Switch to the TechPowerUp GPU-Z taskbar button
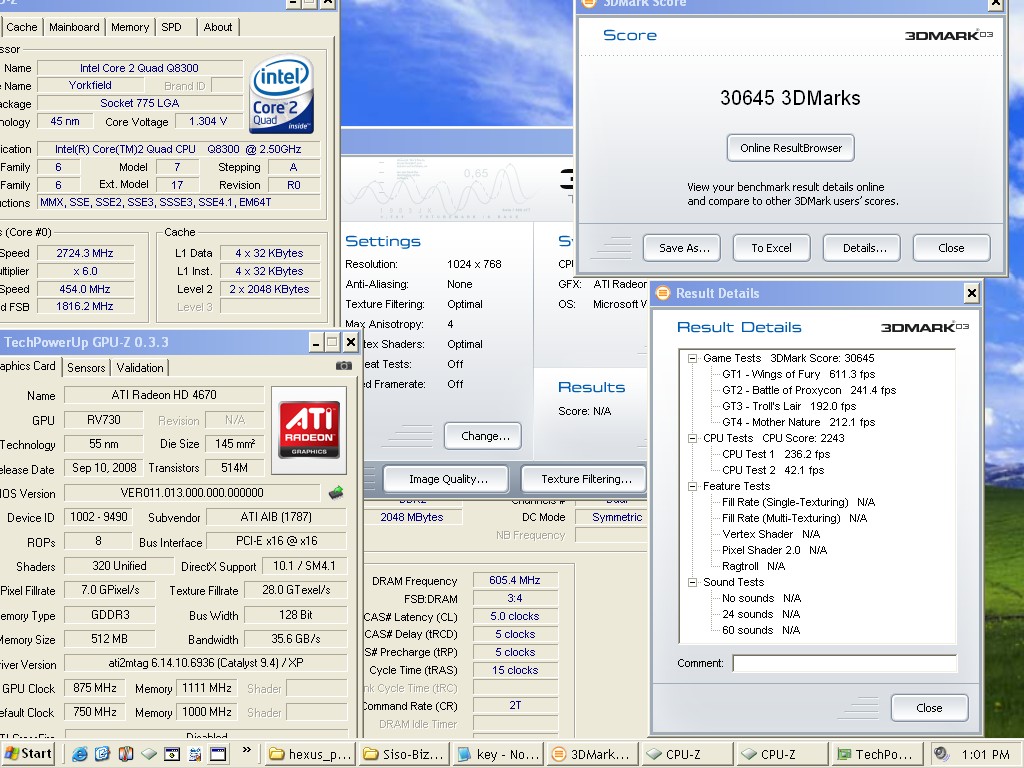1024x768 pixels. pos(876,754)
